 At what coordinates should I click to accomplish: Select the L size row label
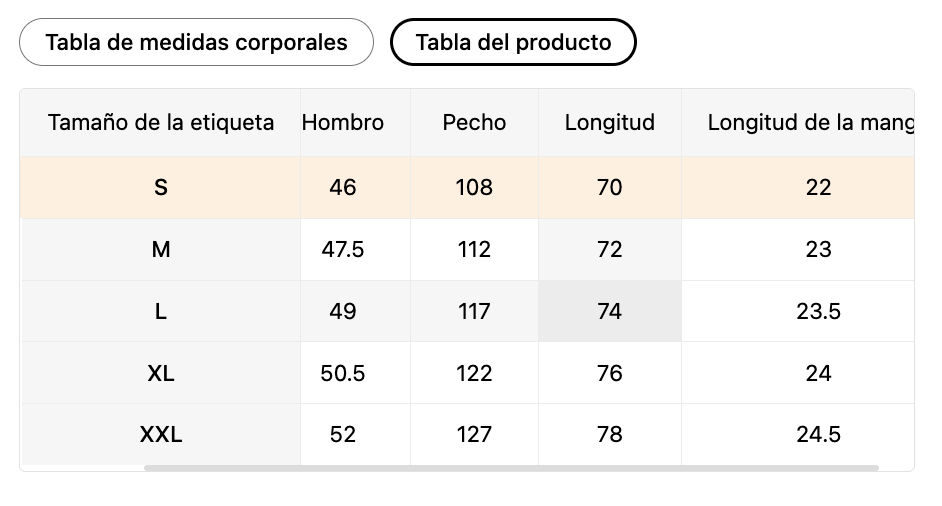pyautogui.click(x=161, y=311)
